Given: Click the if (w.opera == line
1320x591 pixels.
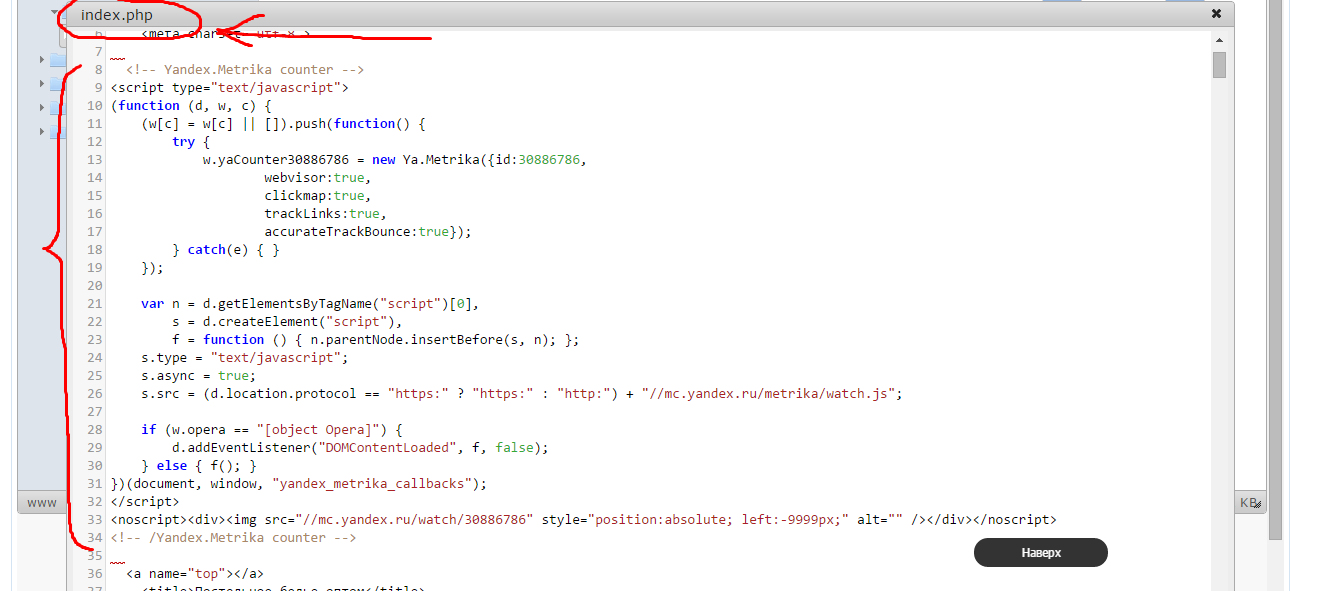Looking at the screenshot, I should [272, 430].
